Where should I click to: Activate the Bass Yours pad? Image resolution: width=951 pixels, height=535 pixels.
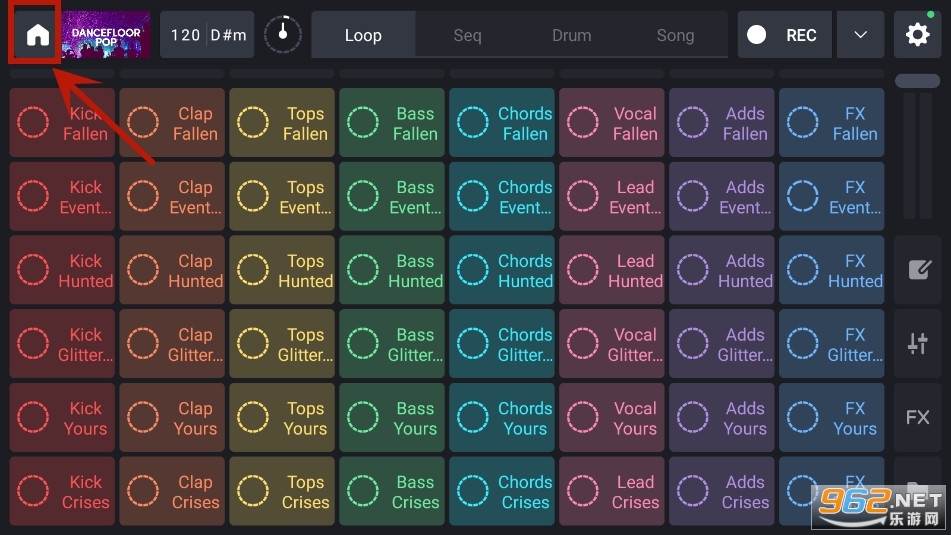pos(392,417)
